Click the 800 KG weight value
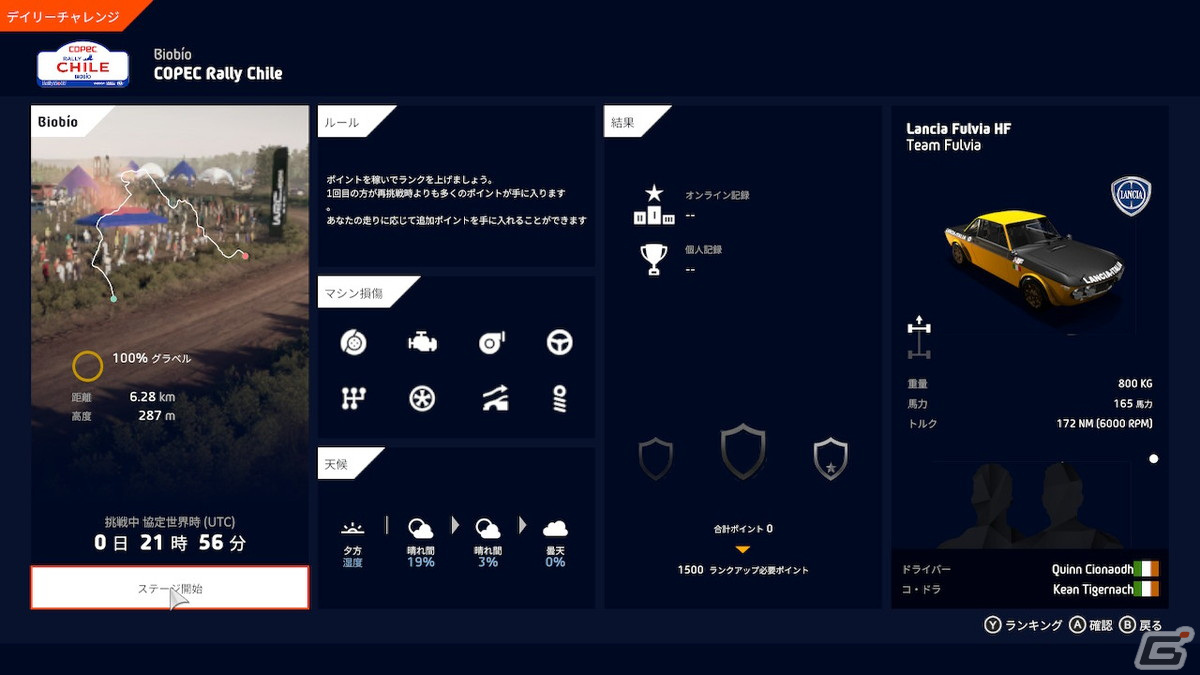 tap(1135, 384)
